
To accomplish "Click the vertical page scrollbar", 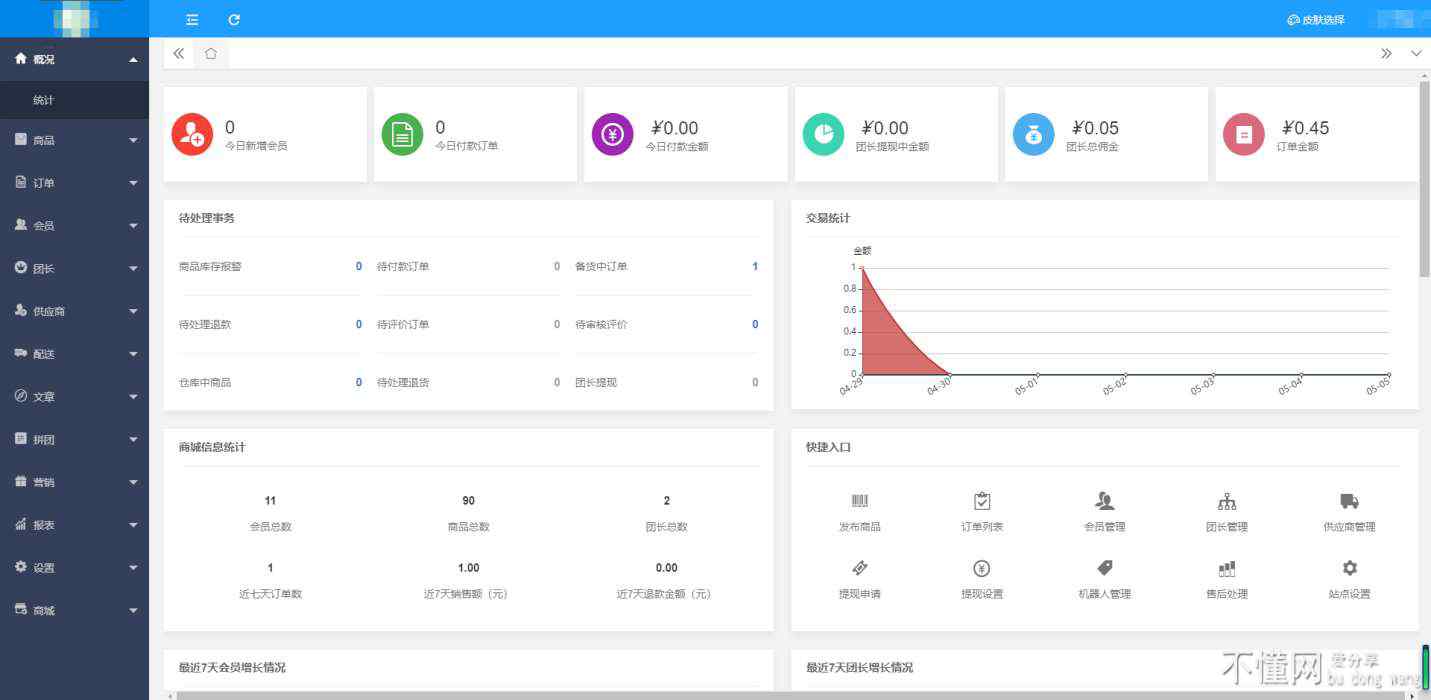I will tap(1424, 180).
